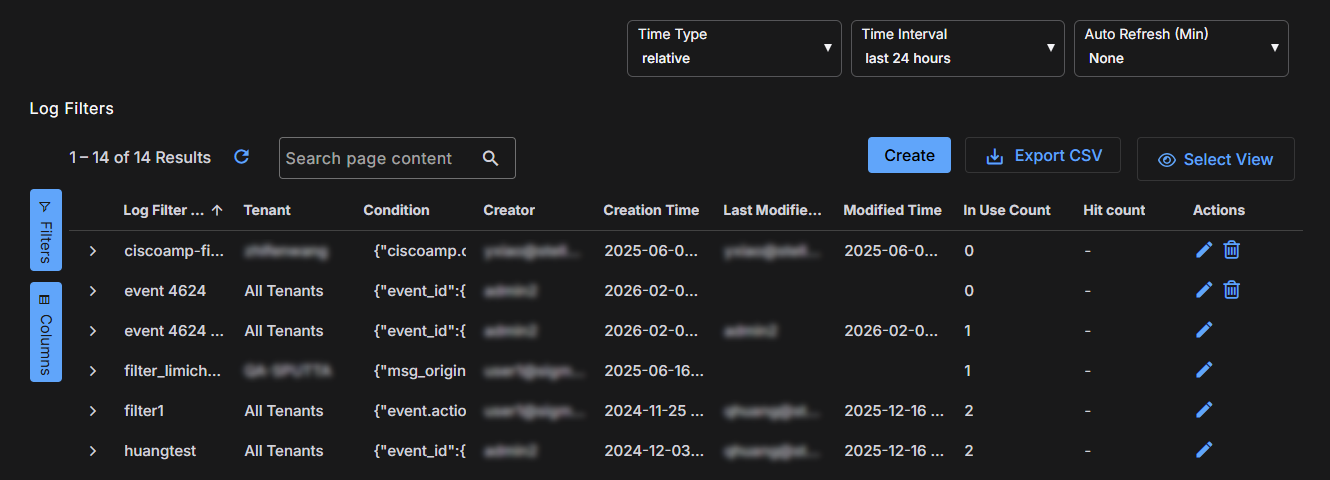The image size is (1330, 480).
Task: Open the Time Type dropdown
Action: coord(734,48)
